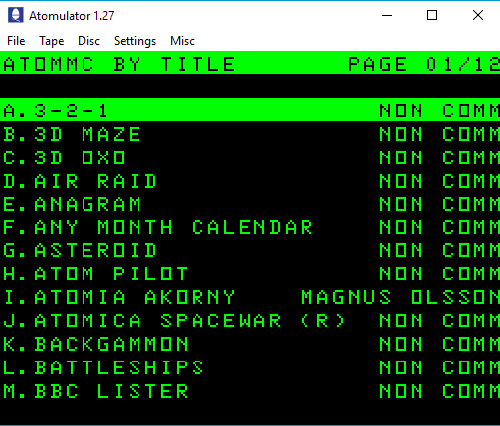
Task: Open the Misc menu
Action: pyautogui.click(x=182, y=41)
